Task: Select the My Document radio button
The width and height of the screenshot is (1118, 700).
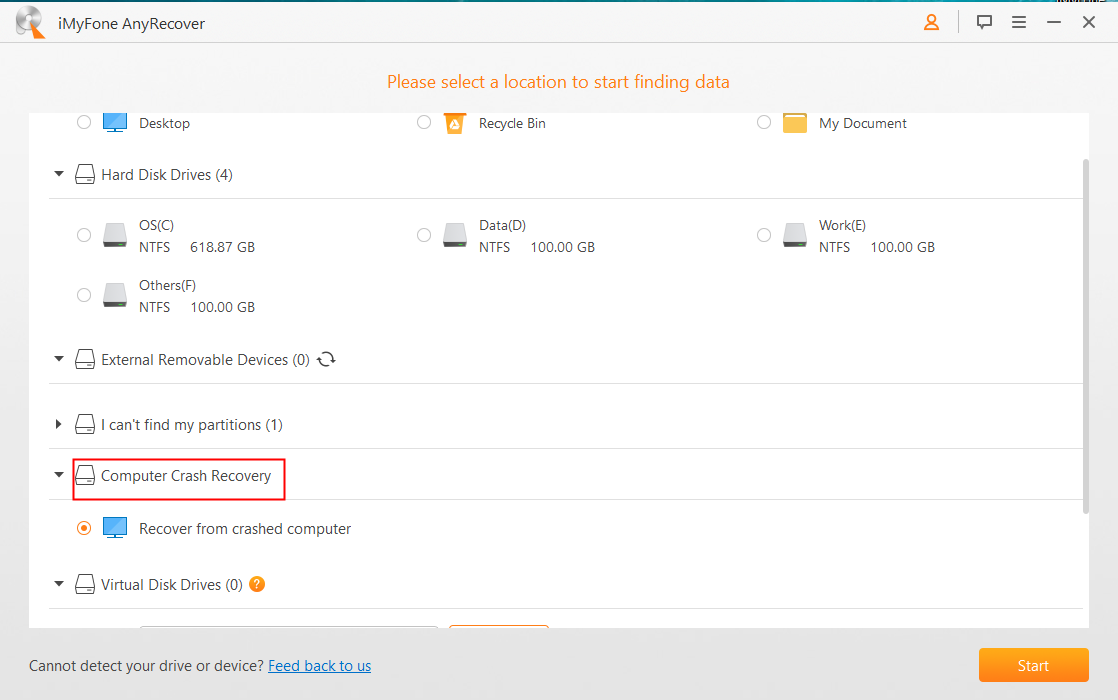Action: click(764, 123)
